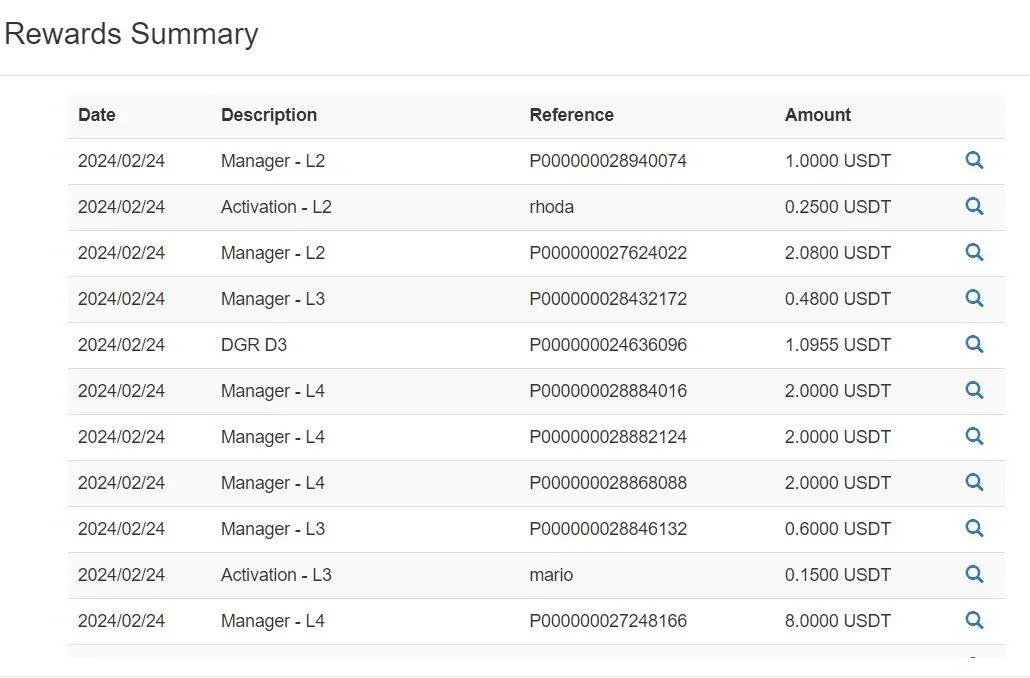Image resolution: width=1030 pixels, height=678 pixels.
Task: Click reference P000000028882124
Action: (x=608, y=437)
